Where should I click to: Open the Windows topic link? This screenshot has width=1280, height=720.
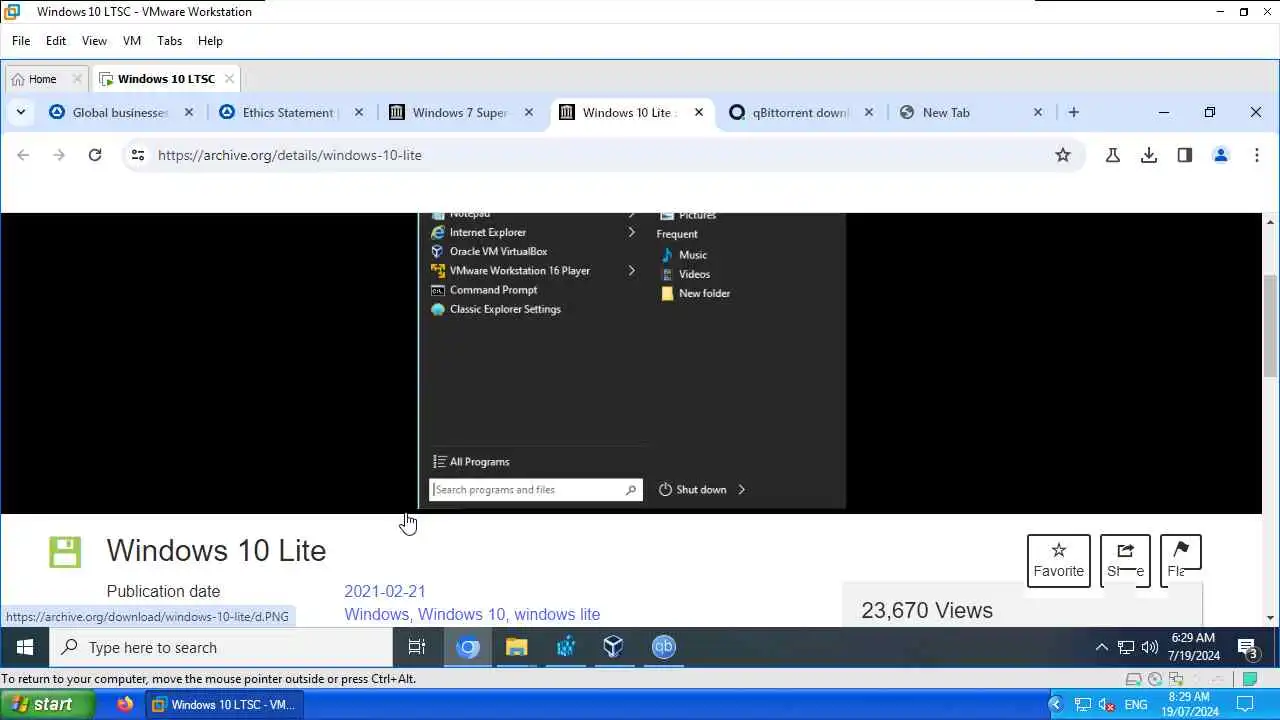pos(376,615)
